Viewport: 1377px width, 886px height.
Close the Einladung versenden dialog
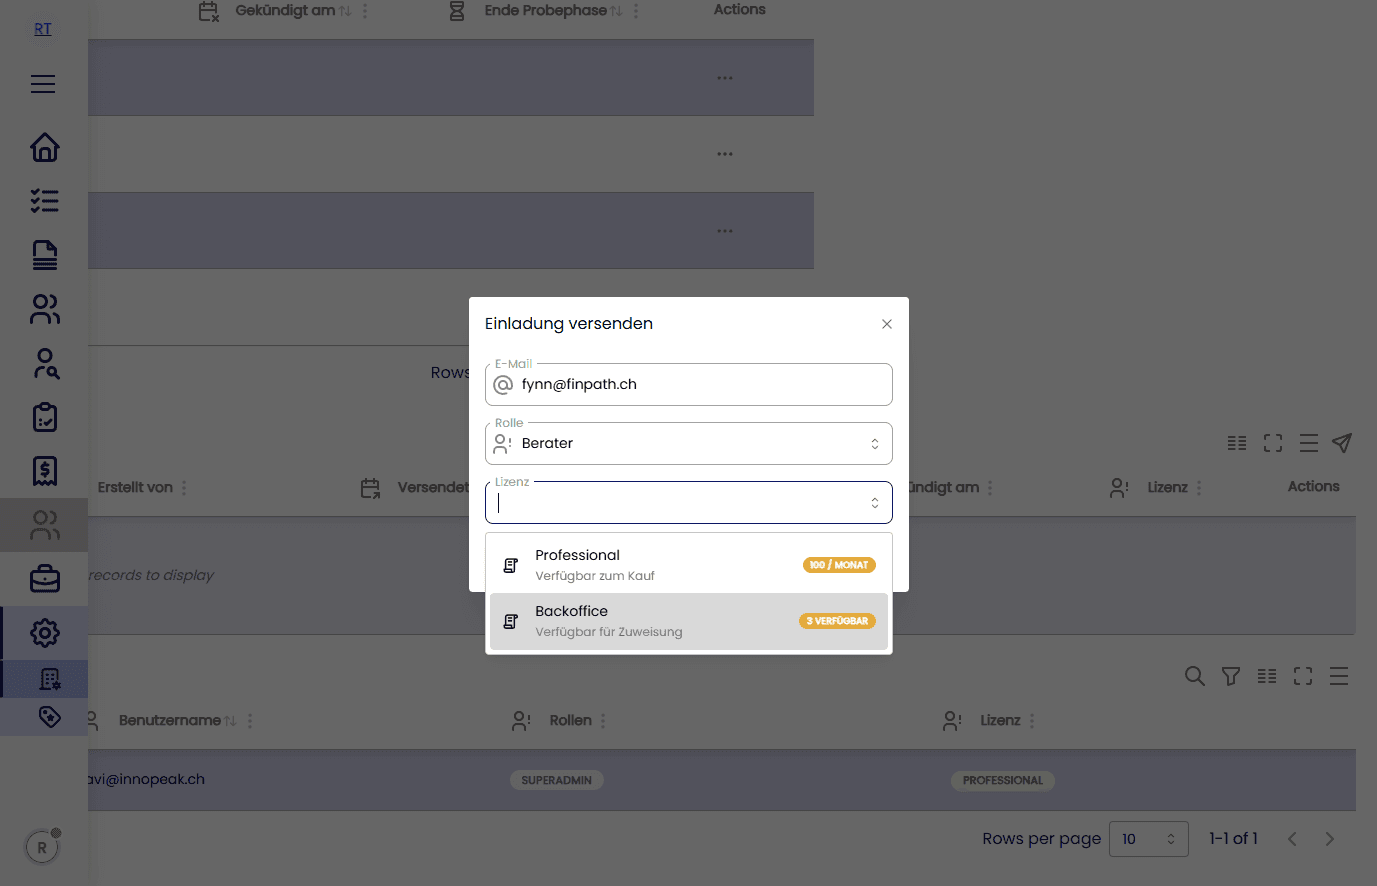886,324
